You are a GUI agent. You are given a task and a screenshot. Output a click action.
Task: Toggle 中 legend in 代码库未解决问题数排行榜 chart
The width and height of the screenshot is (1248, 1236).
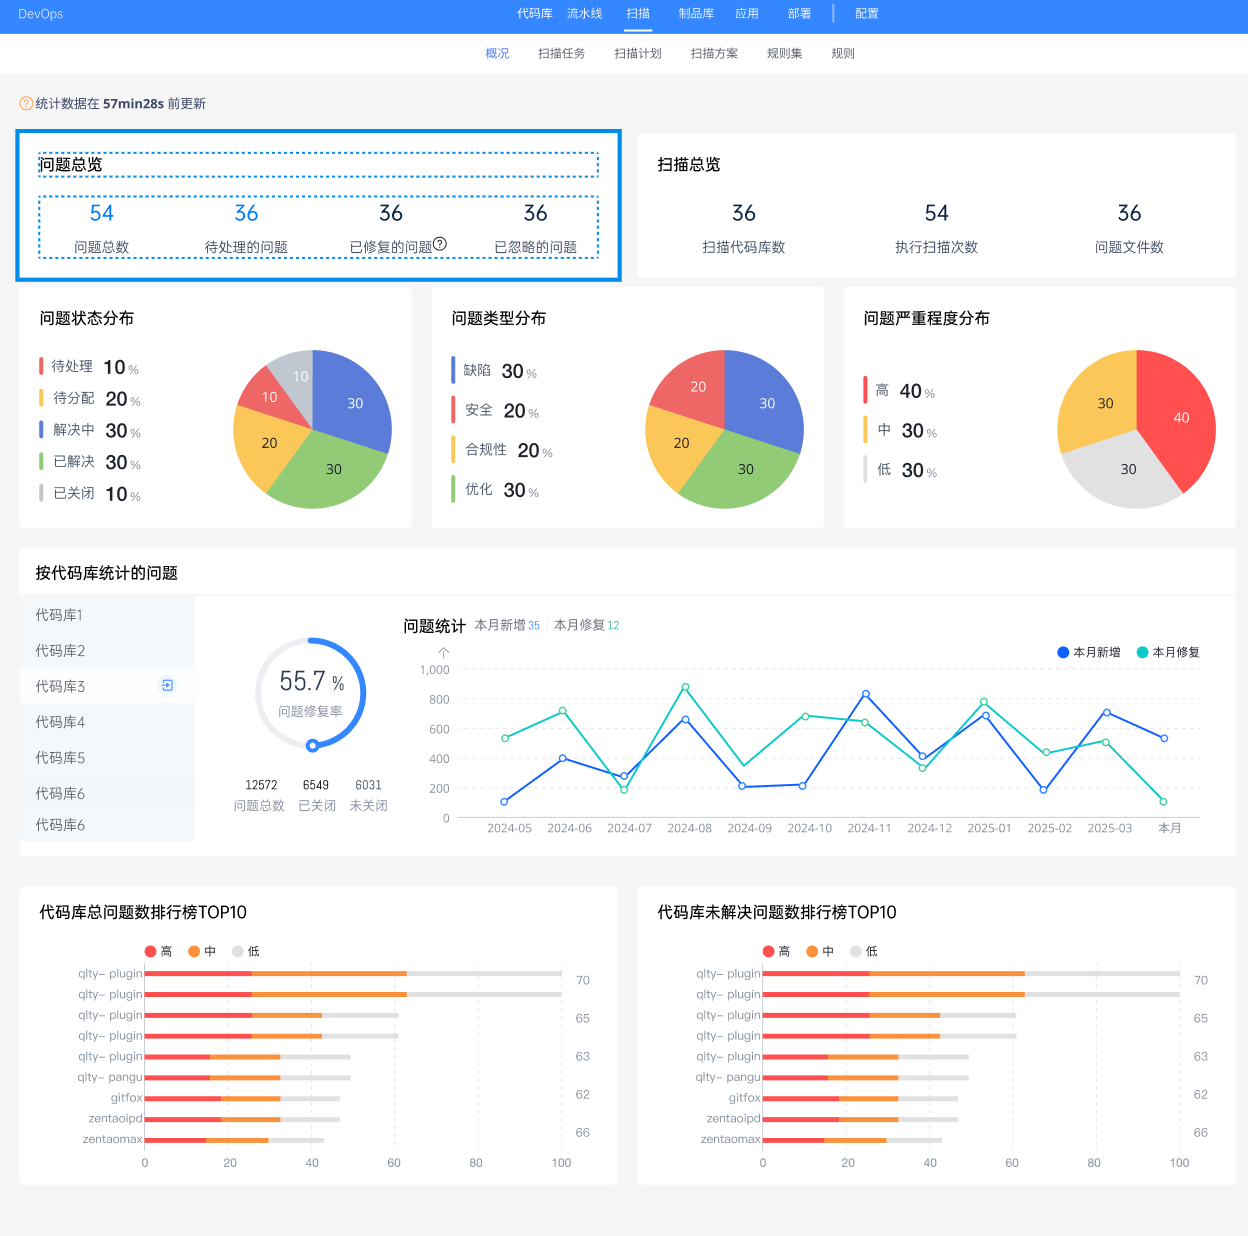(x=820, y=951)
